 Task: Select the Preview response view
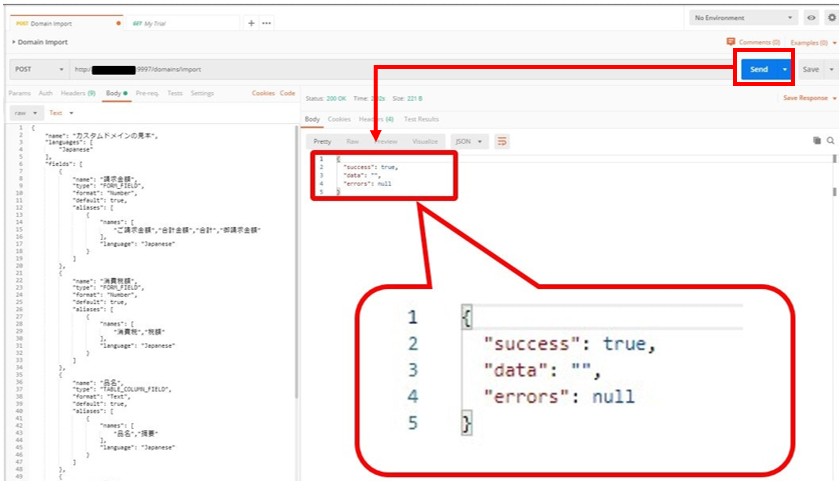click(386, 141)
